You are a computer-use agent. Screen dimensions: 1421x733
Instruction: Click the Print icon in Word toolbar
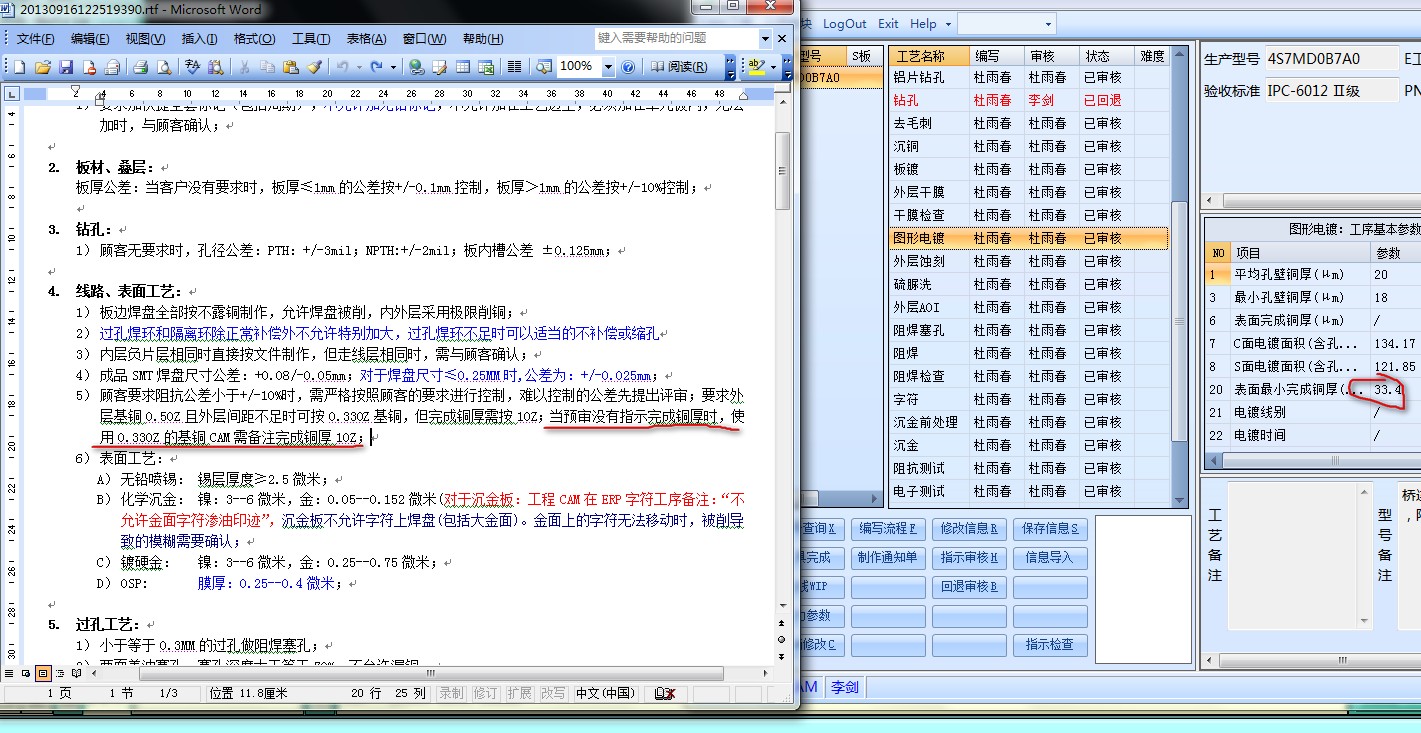(141, 67)
